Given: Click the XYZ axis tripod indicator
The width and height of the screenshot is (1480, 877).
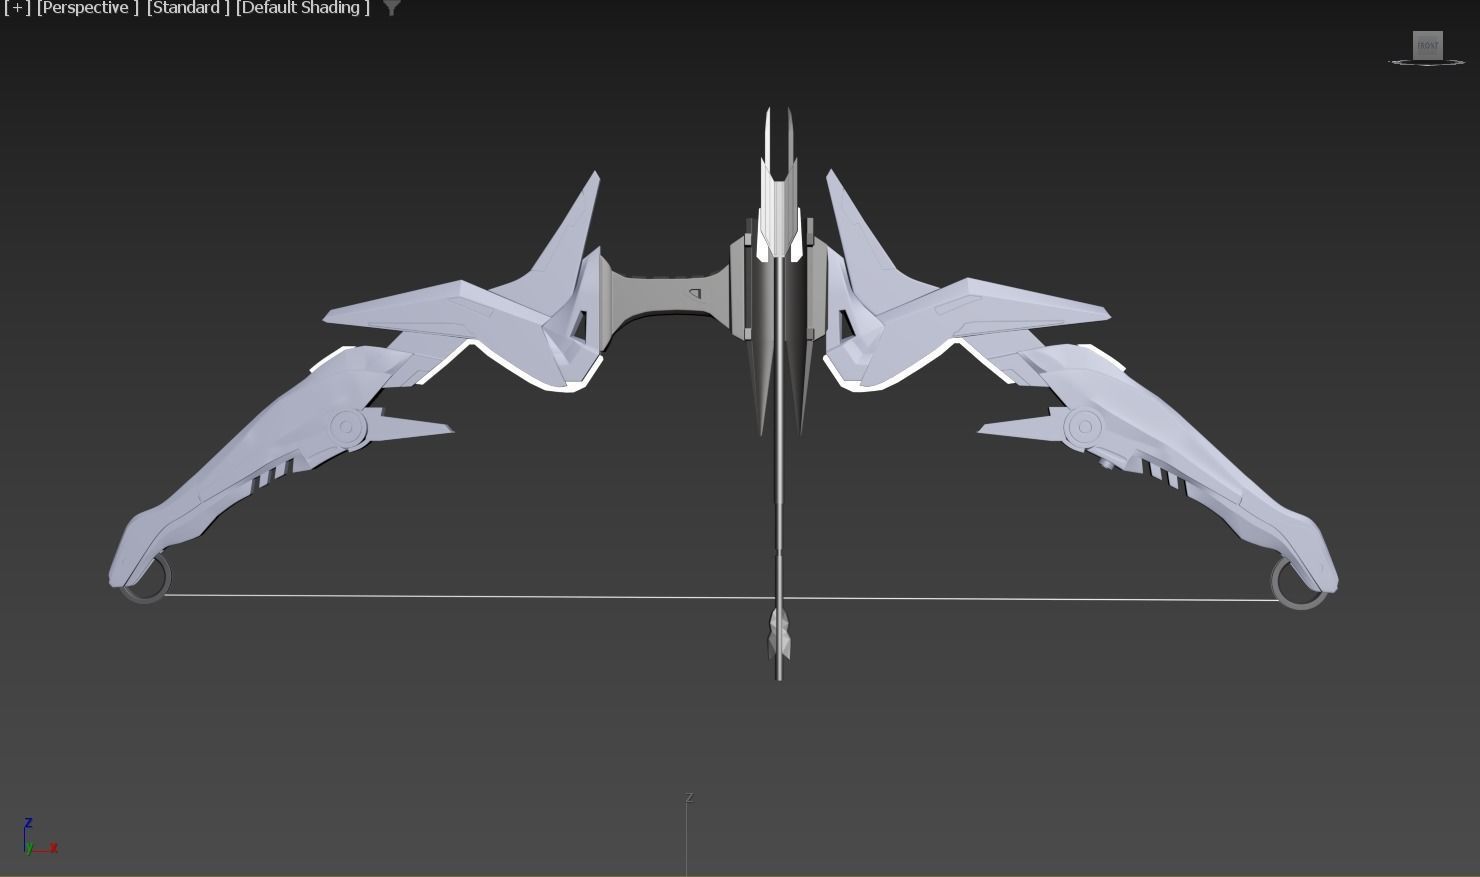Looking at the screenshot, I should pyautogui.click(x=37, y=839).
